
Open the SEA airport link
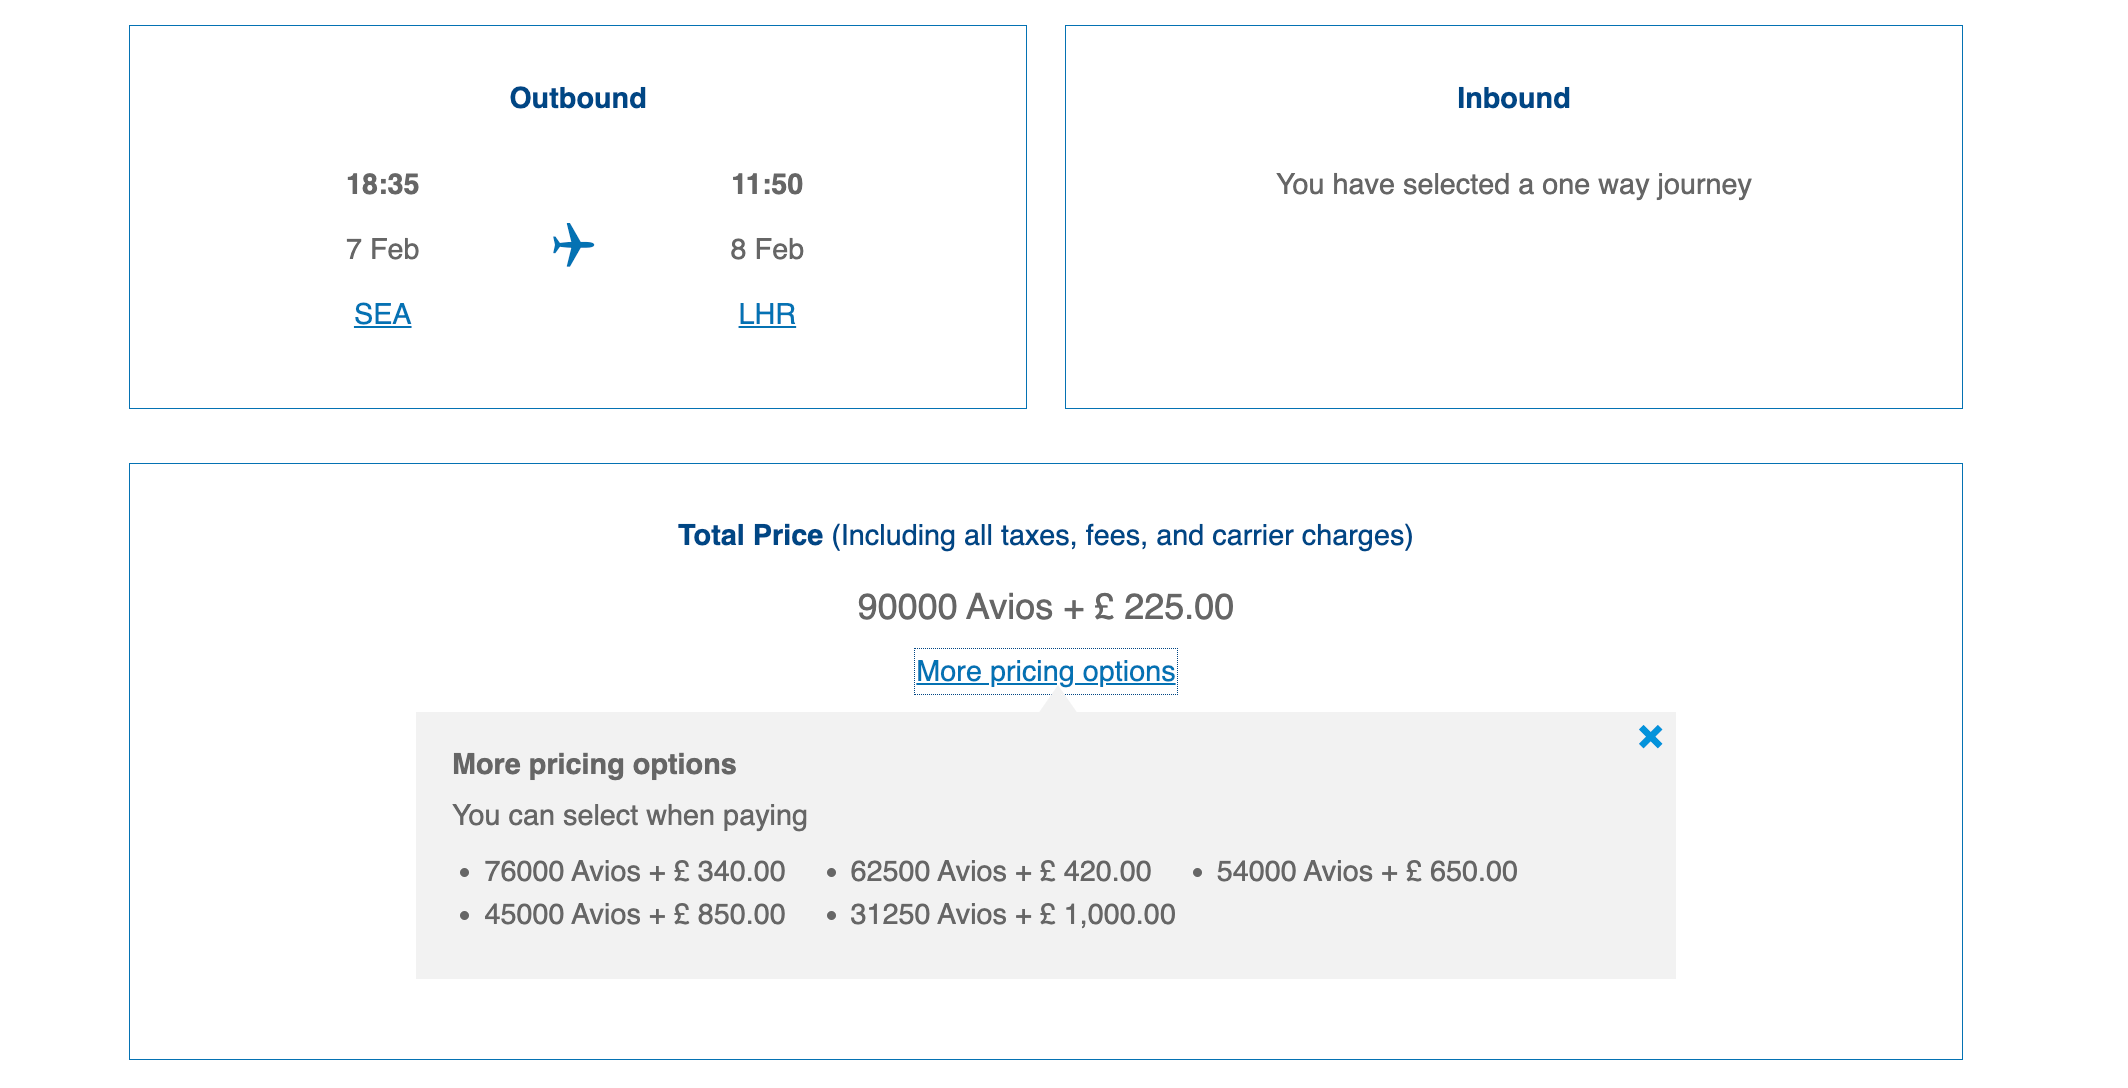pos(382,314)
